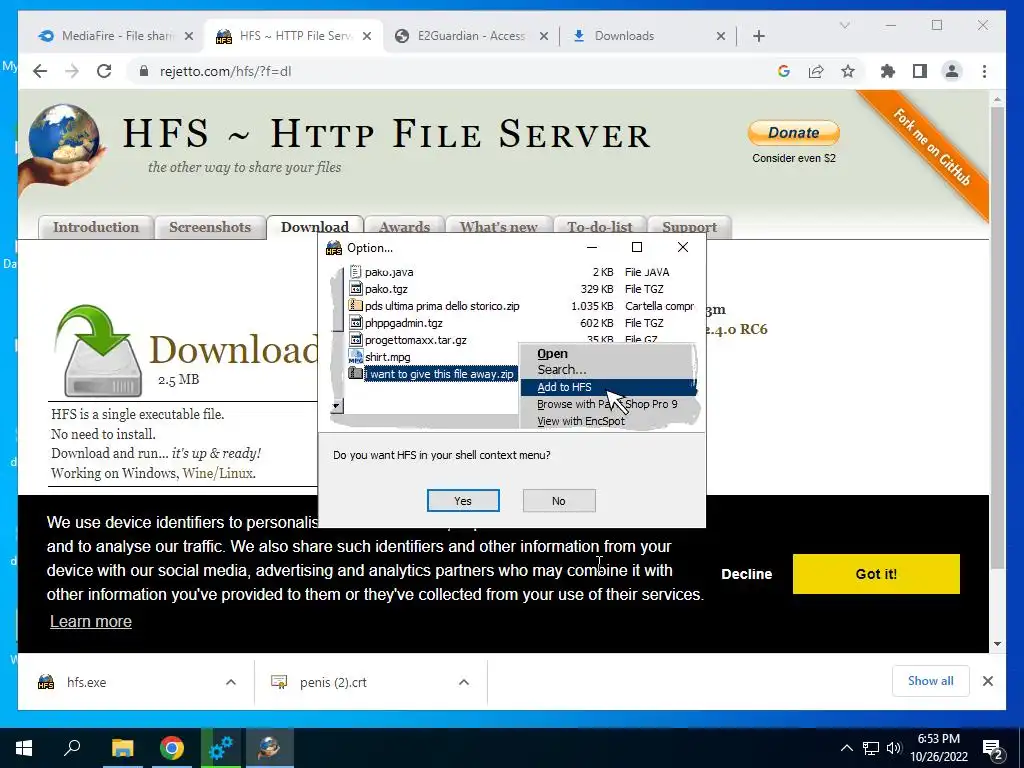The height and width of the screenshot is (768, 1024).
Task: Bookmark this page with the star icon
Action: tap(848, 71)
